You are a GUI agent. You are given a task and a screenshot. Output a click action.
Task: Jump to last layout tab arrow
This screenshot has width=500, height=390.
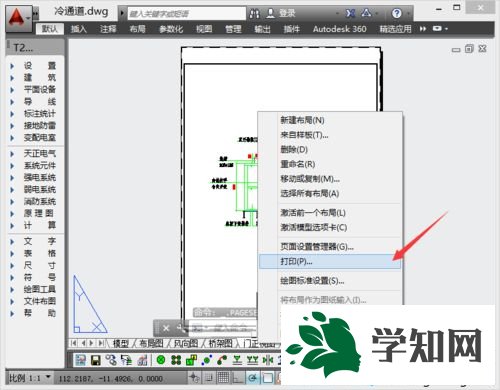(x=100, y=343)
